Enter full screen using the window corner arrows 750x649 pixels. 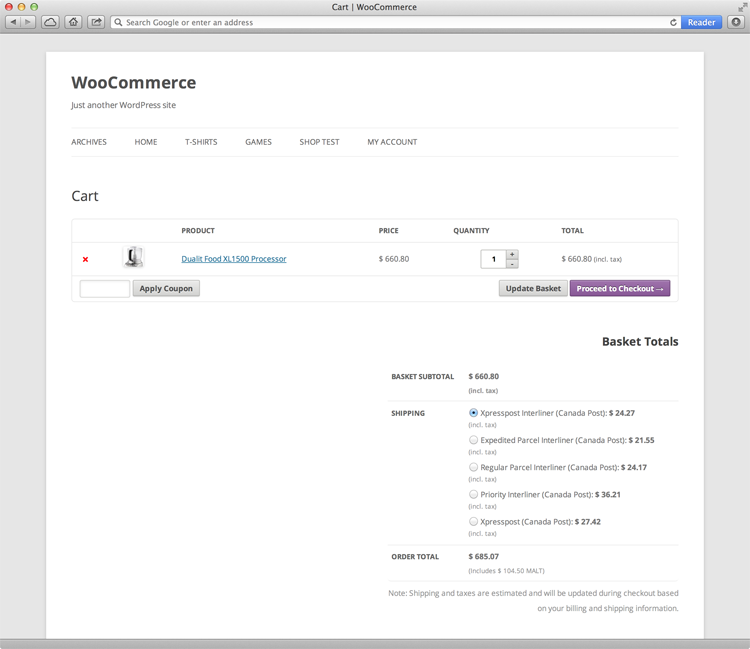point(742,7)
